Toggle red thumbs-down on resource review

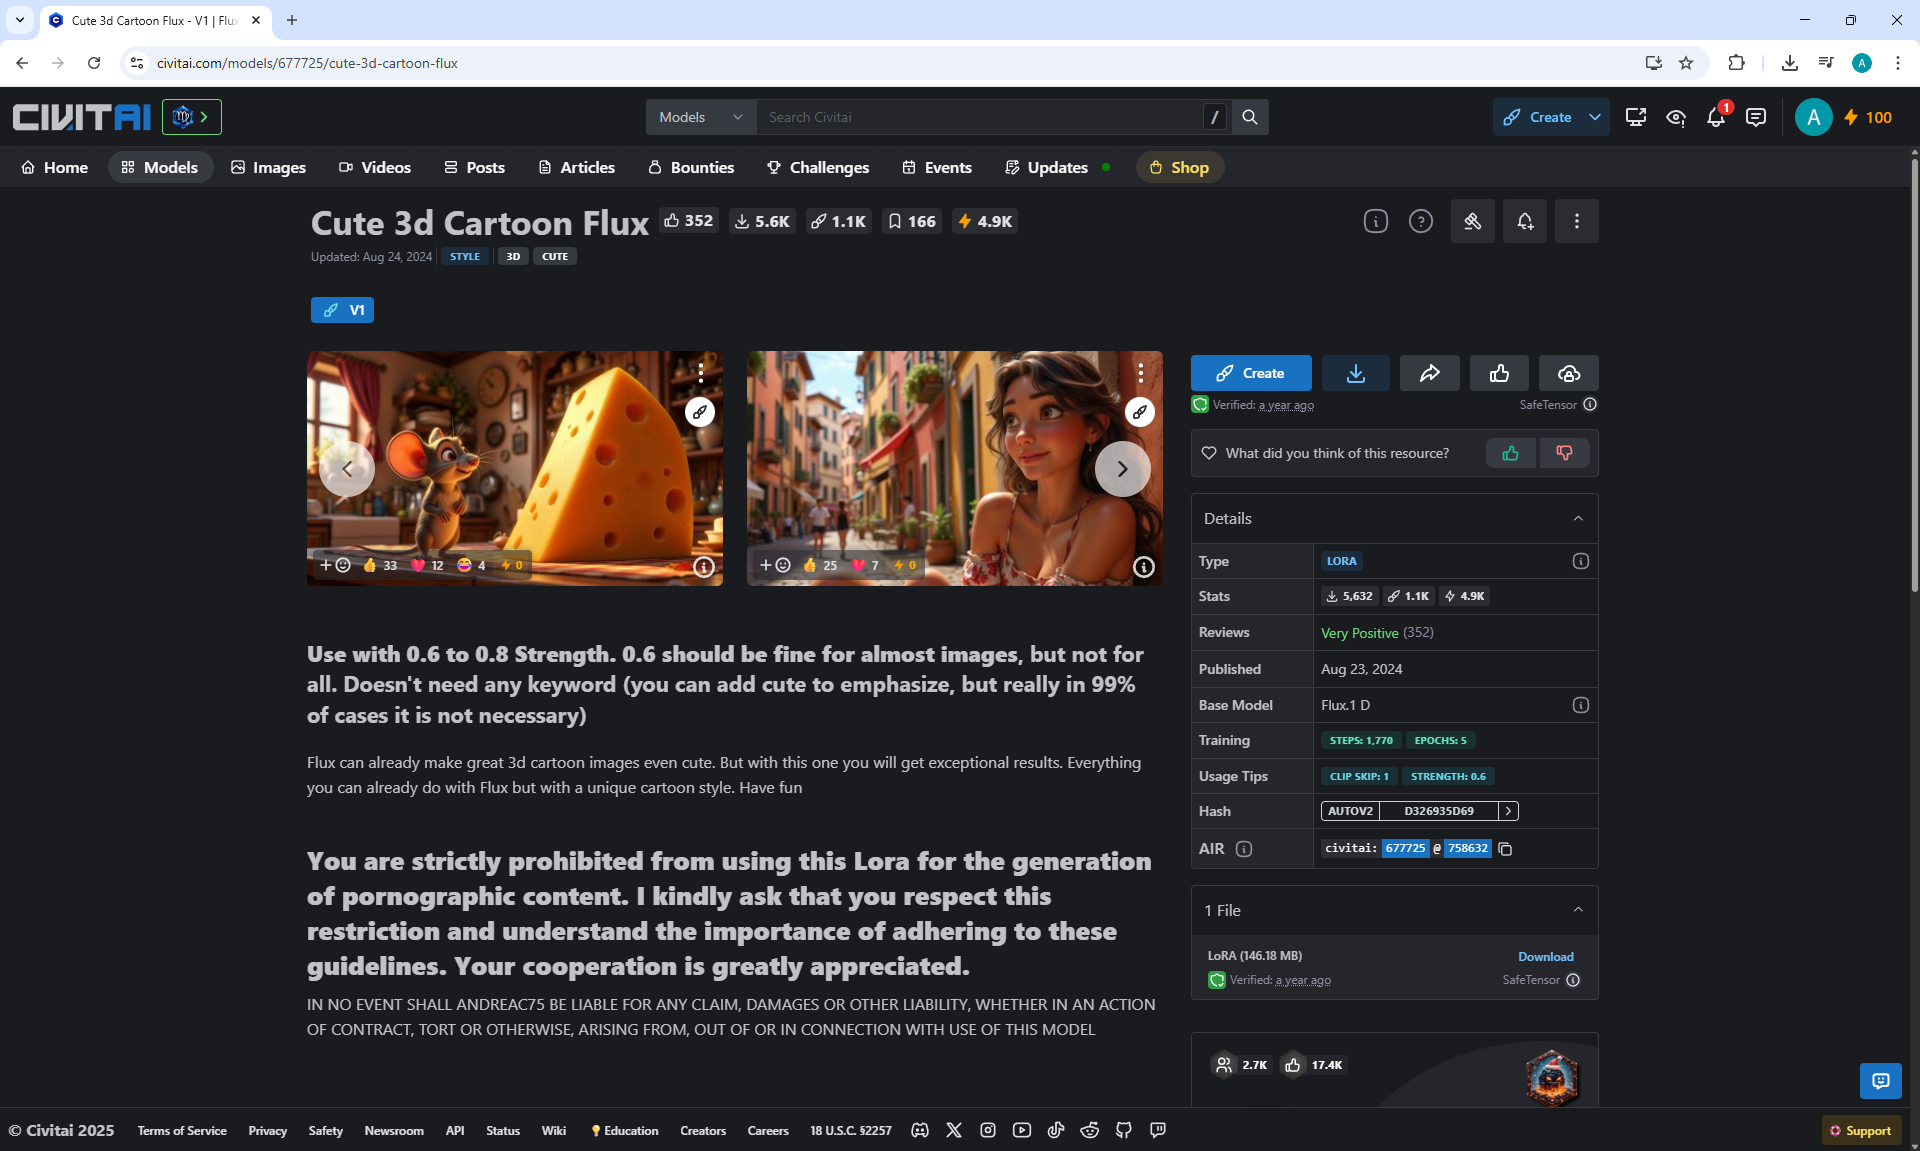coord(1564,453)
